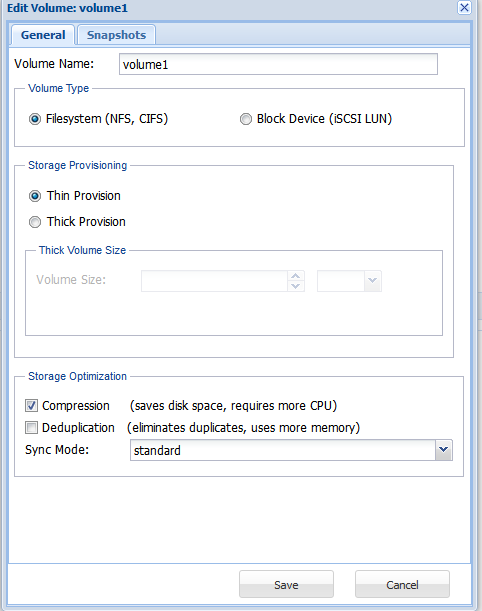Screen dimensions: 482x611
Task: Save the volume settings
Action: tap(286, 584)
